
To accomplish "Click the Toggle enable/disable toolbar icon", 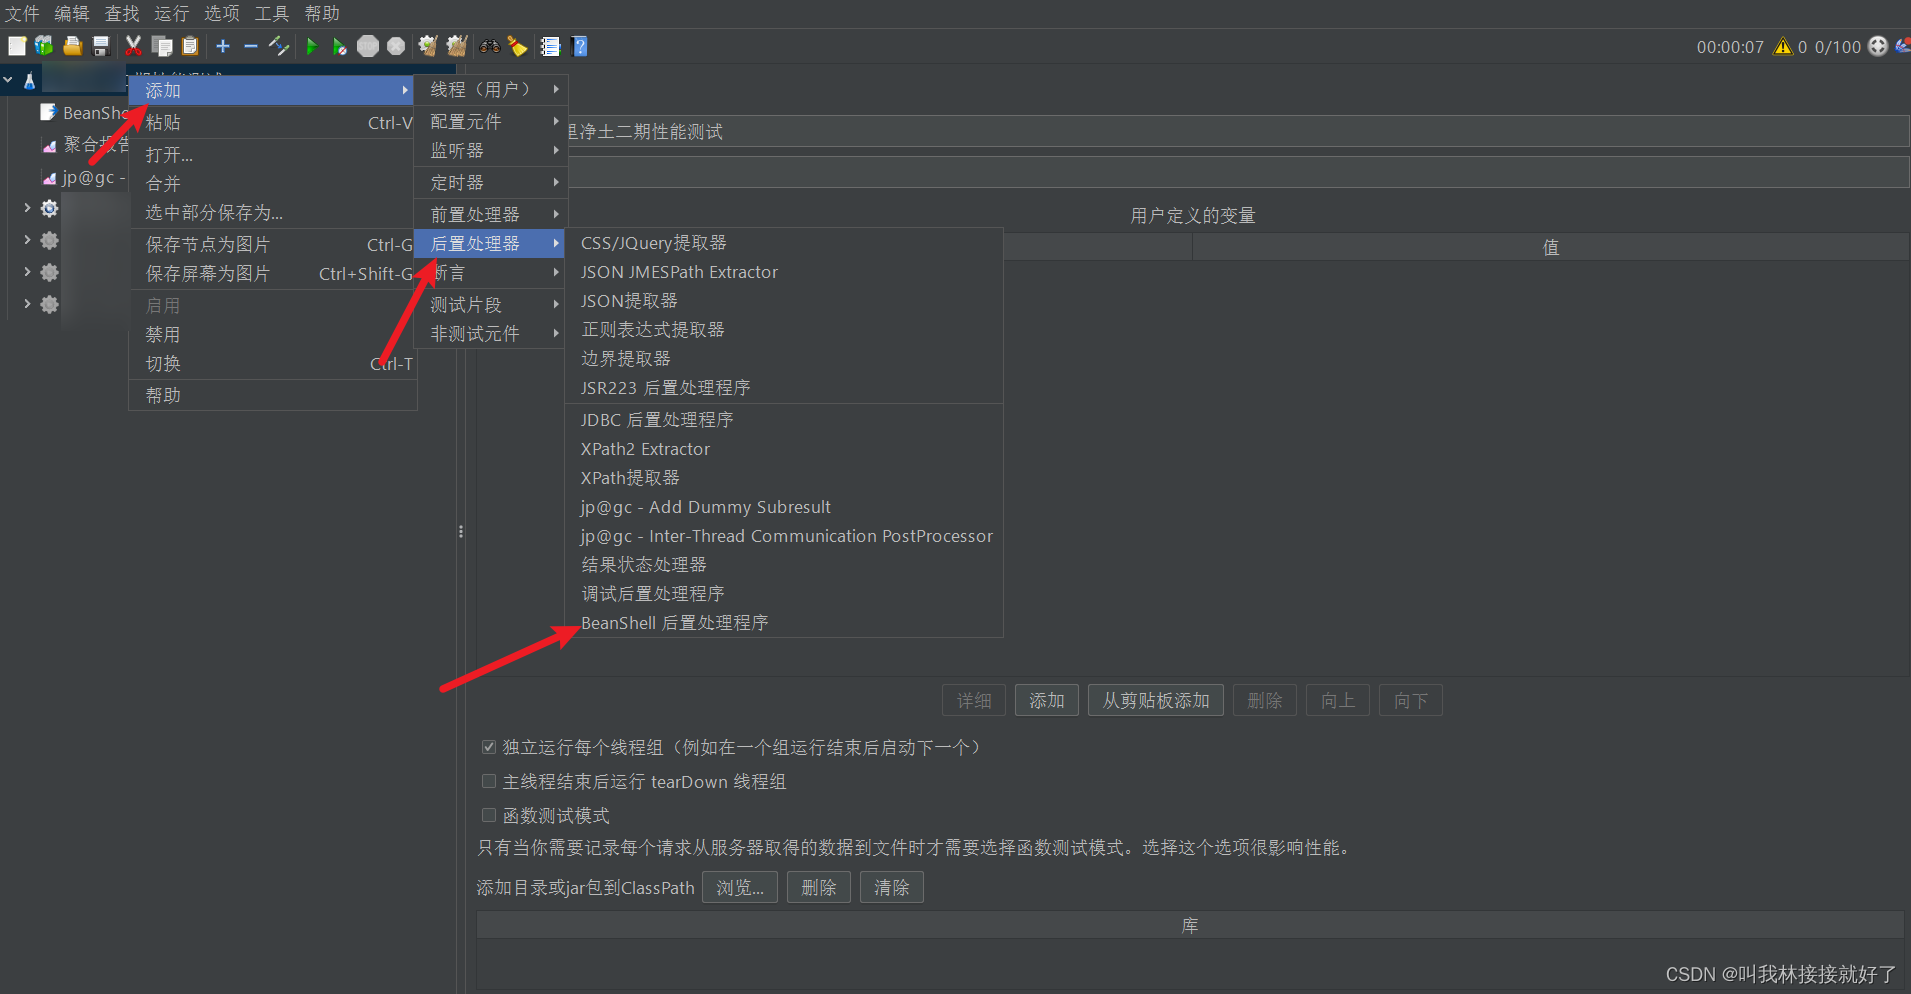I will click(x=279, y=46).
